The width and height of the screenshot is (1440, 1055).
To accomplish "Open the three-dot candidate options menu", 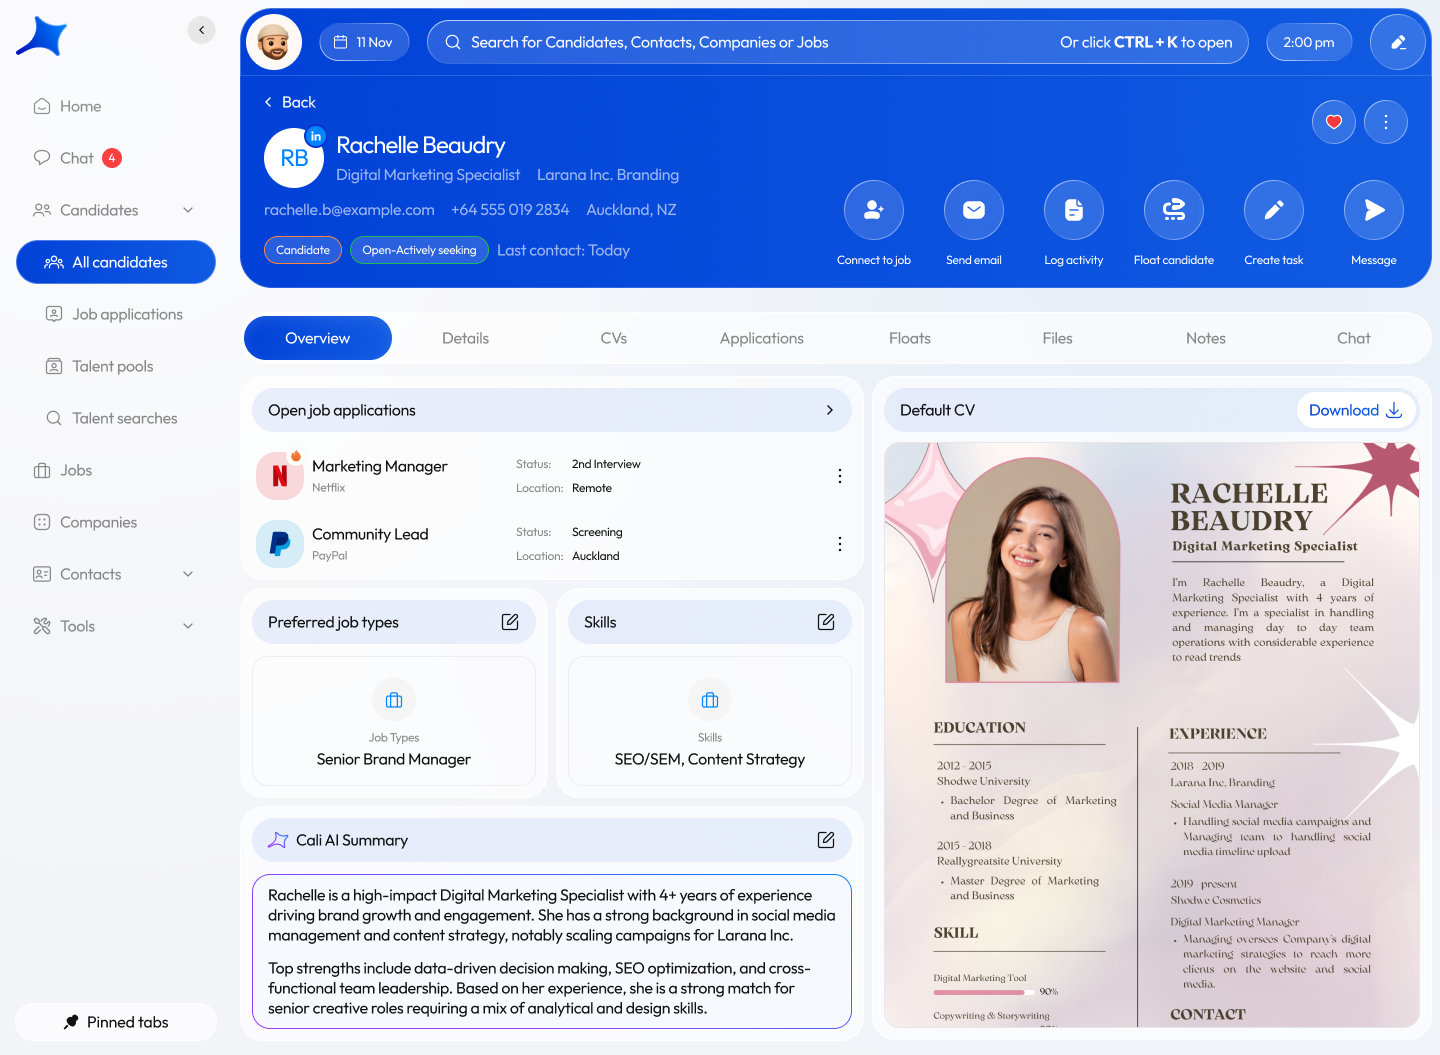I will [1386, 122].
